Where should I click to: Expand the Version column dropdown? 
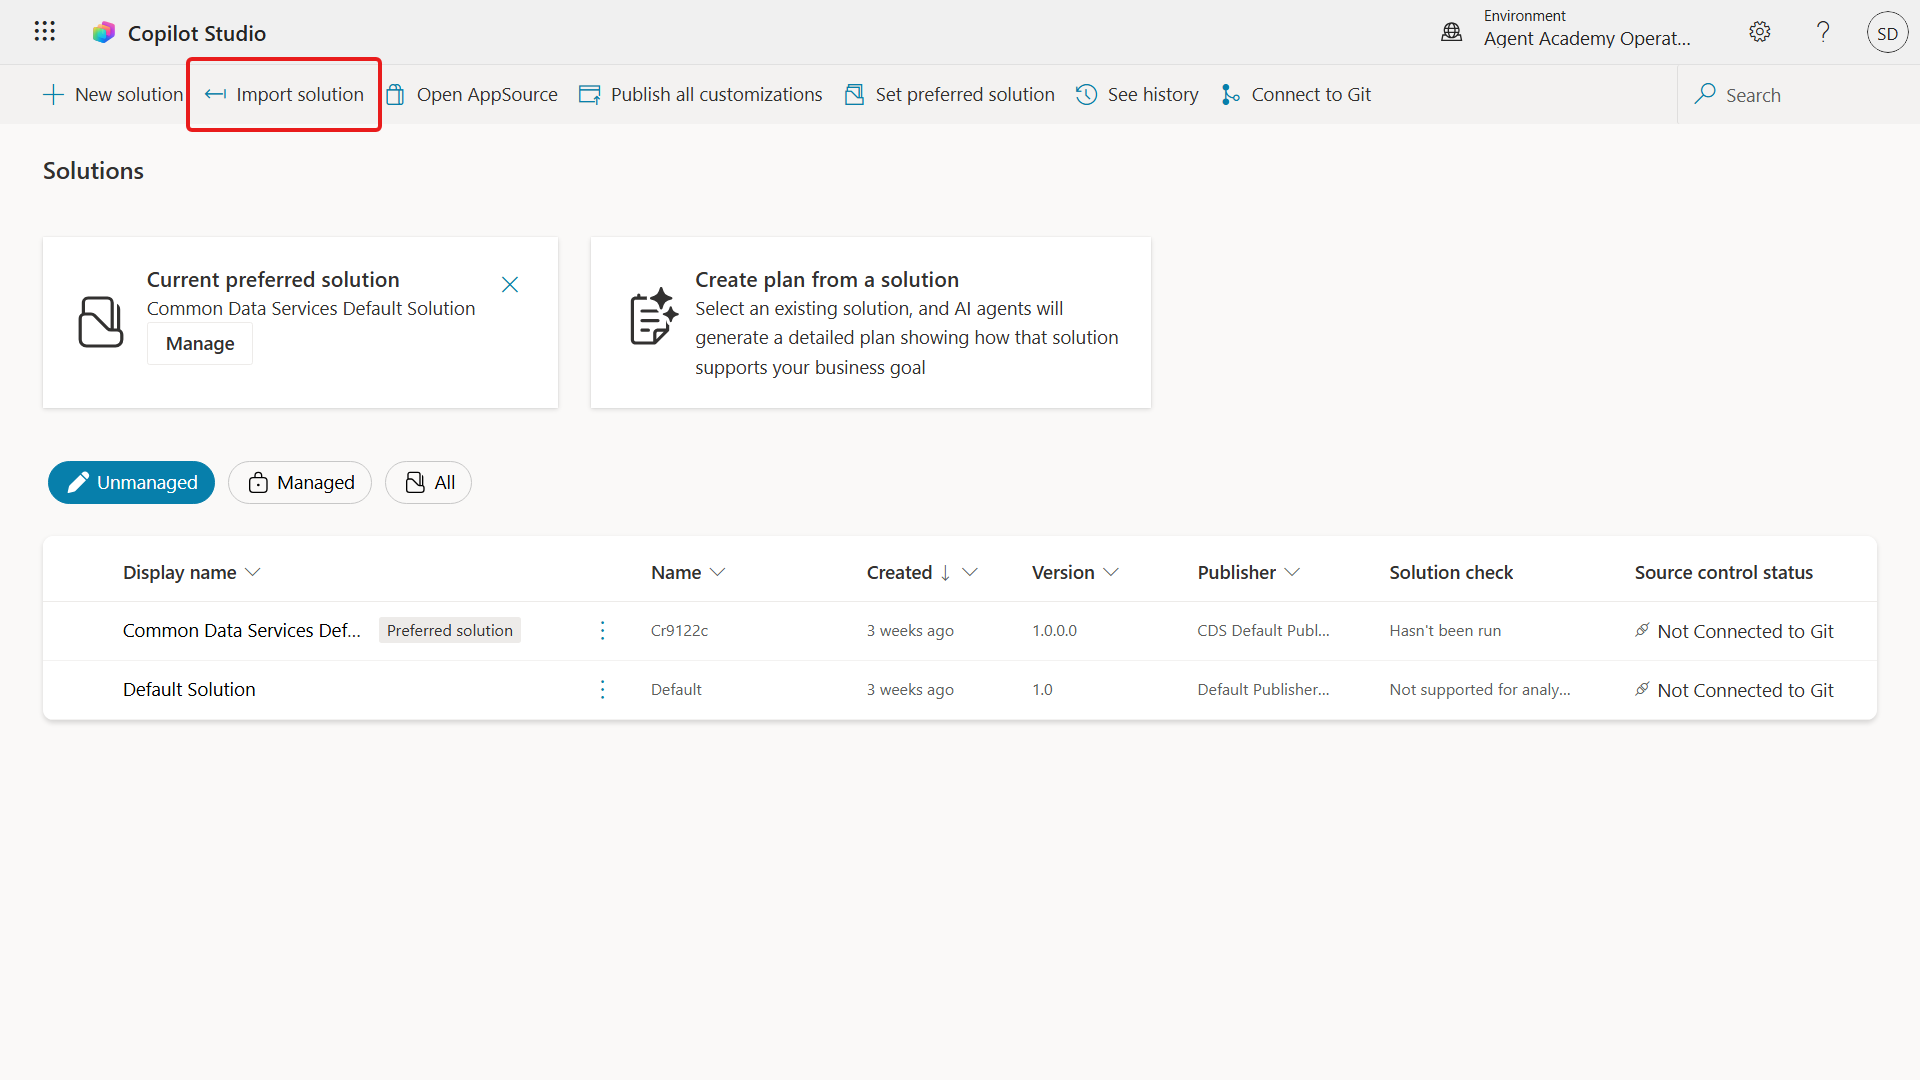point(1111,572)
